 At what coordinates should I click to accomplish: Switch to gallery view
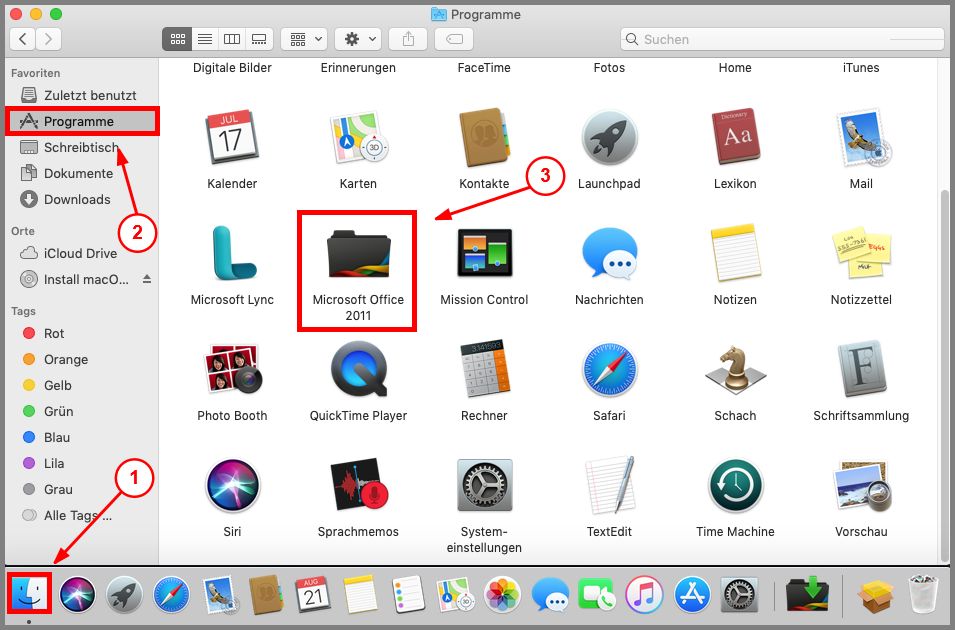(259, 40)
